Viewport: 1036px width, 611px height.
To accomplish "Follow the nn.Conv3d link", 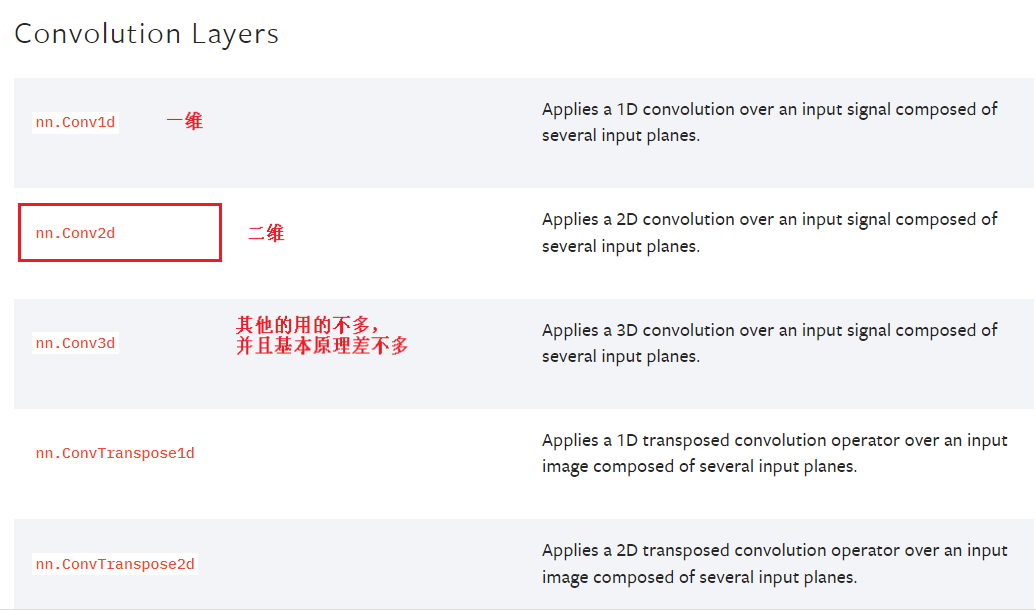I will point(75,343).
